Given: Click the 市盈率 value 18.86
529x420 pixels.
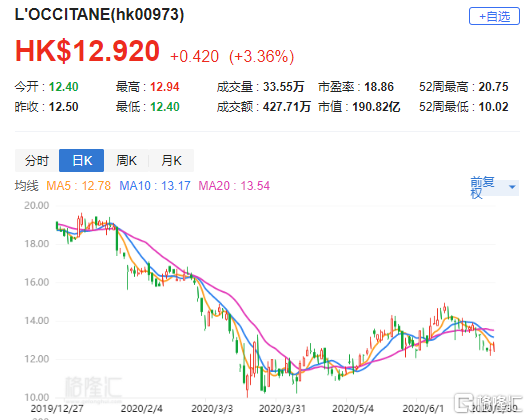Looking at the screenshot, I should pyautogui.click(x=379, y=87).
